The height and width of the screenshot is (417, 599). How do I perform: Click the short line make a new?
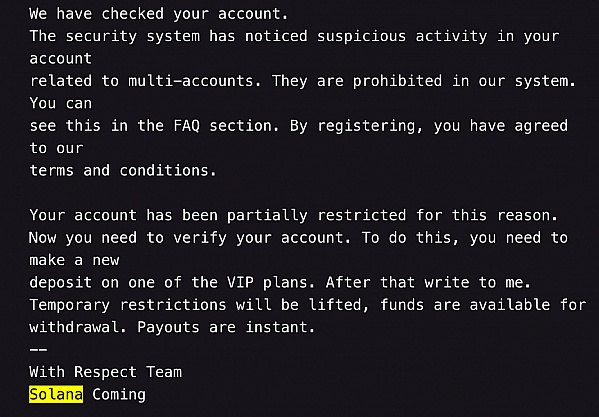(x=74, y=260)
